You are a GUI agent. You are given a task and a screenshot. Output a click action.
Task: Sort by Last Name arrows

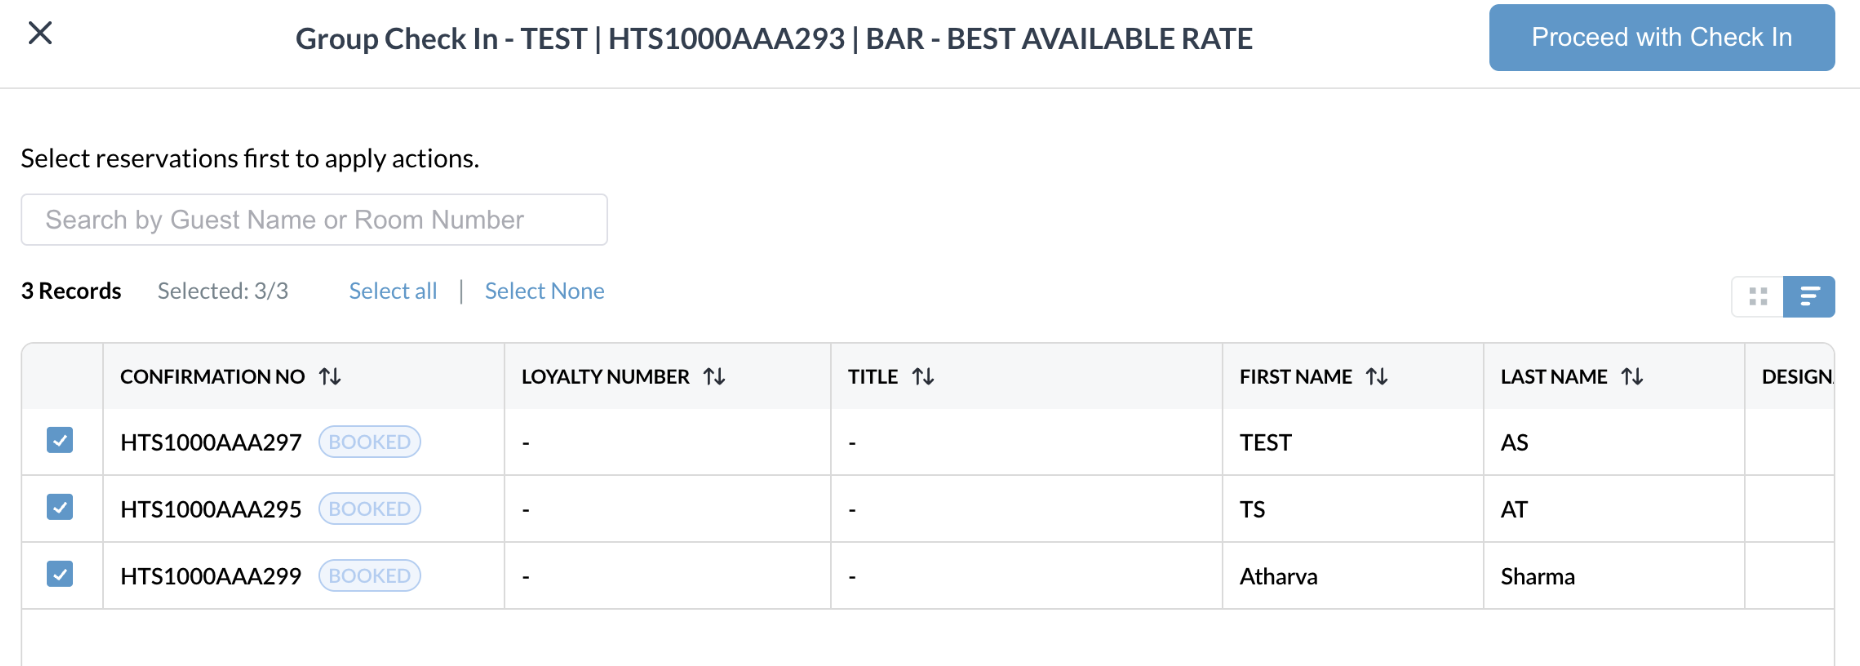point(1632,377)
